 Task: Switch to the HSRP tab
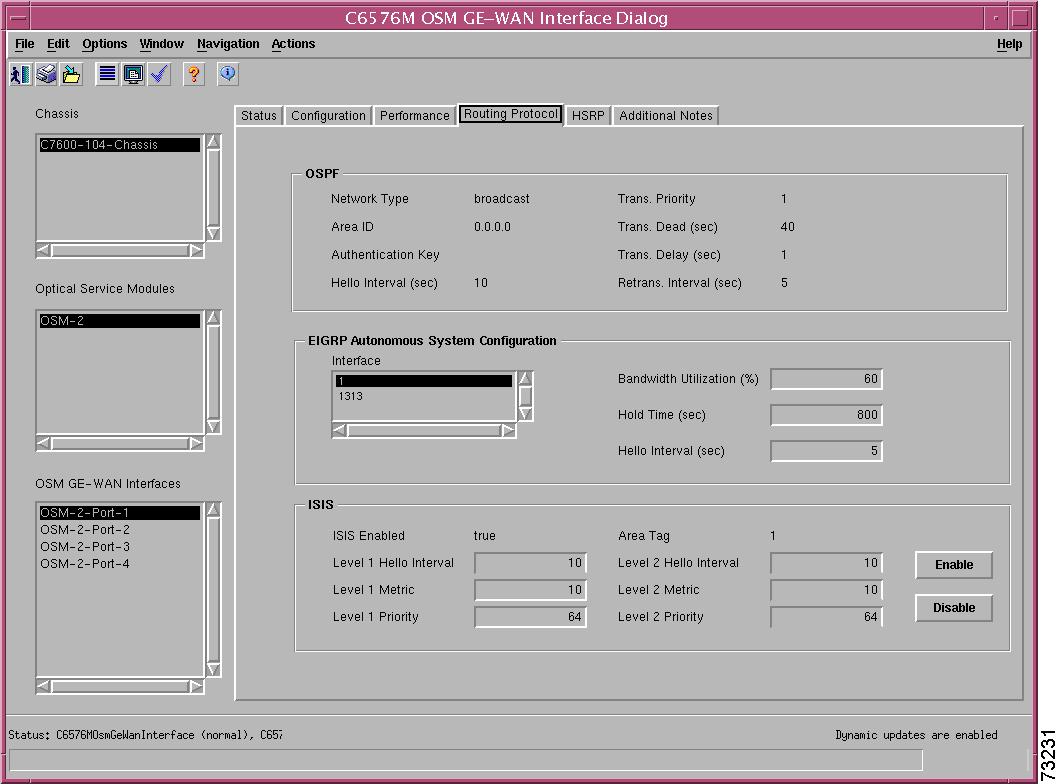click(588, 116)
